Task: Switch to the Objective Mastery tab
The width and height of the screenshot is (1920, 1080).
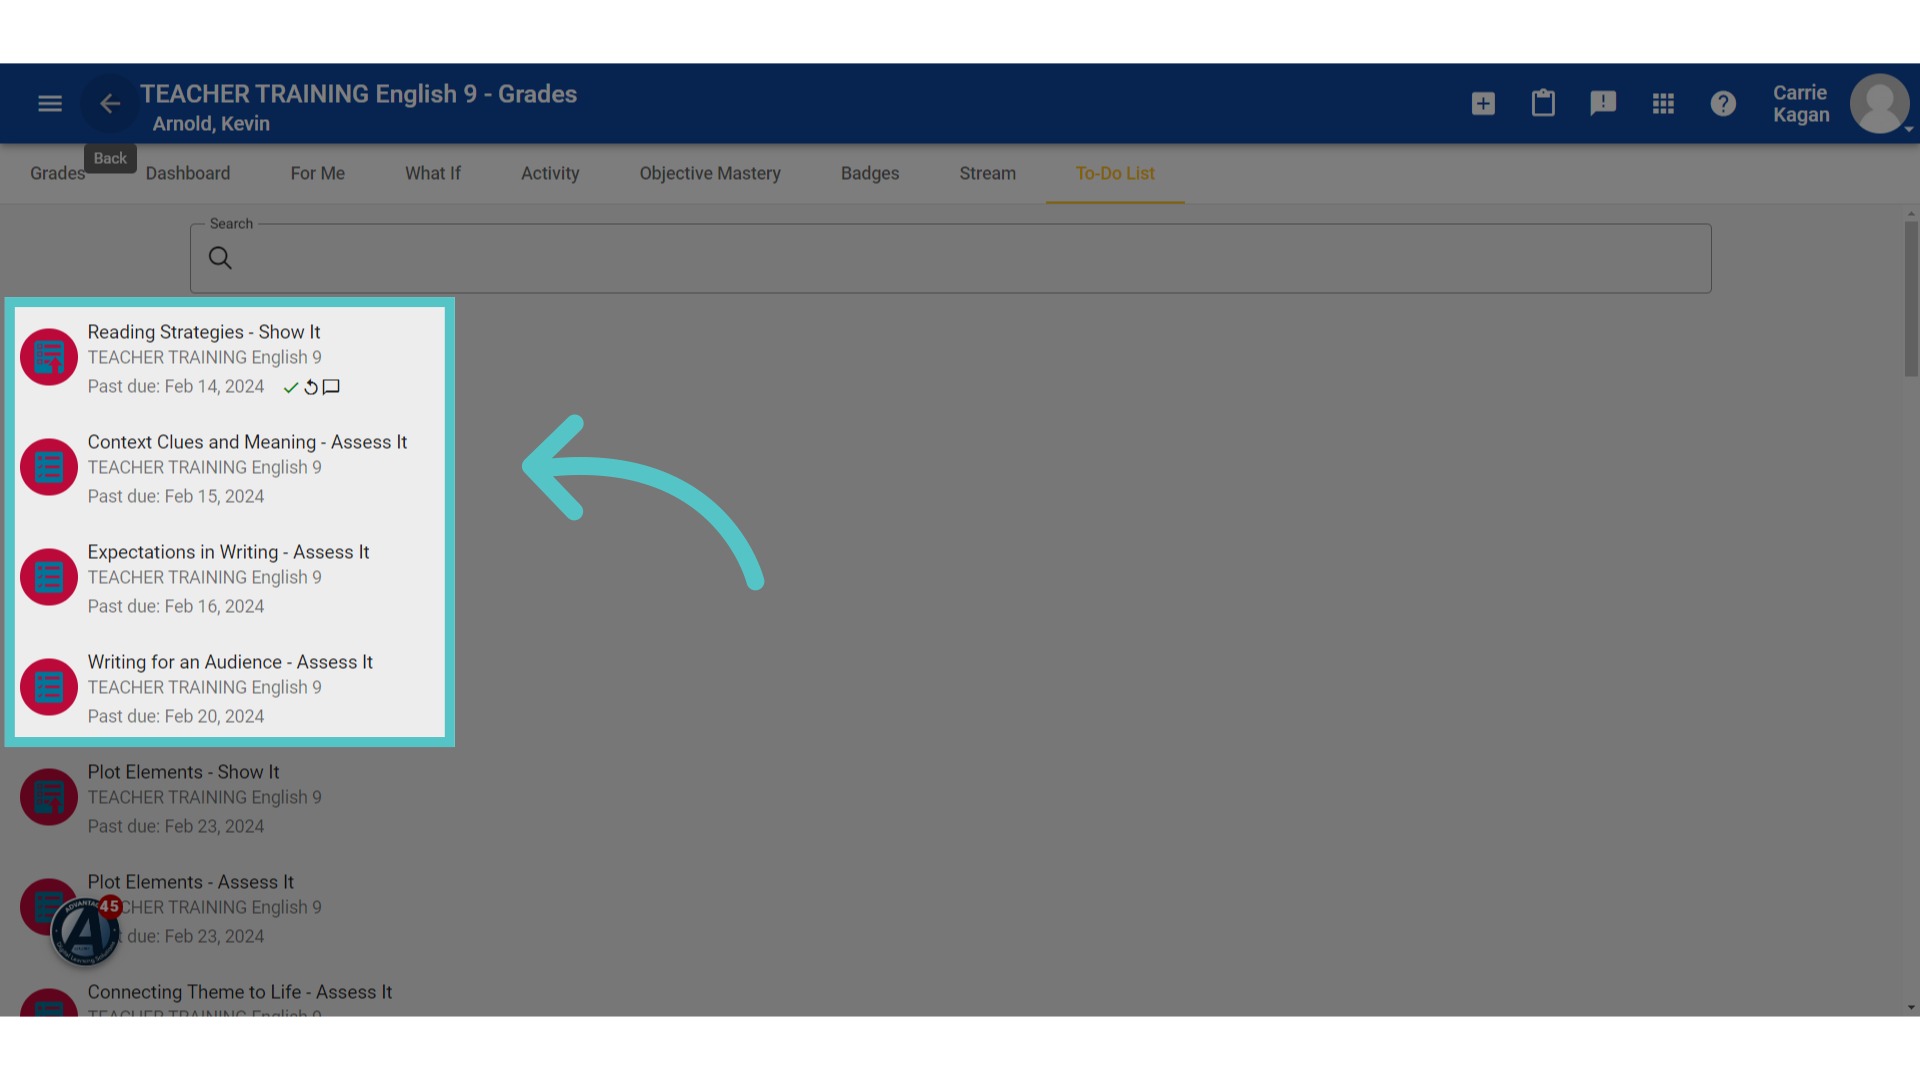Action: coord(710,173)
